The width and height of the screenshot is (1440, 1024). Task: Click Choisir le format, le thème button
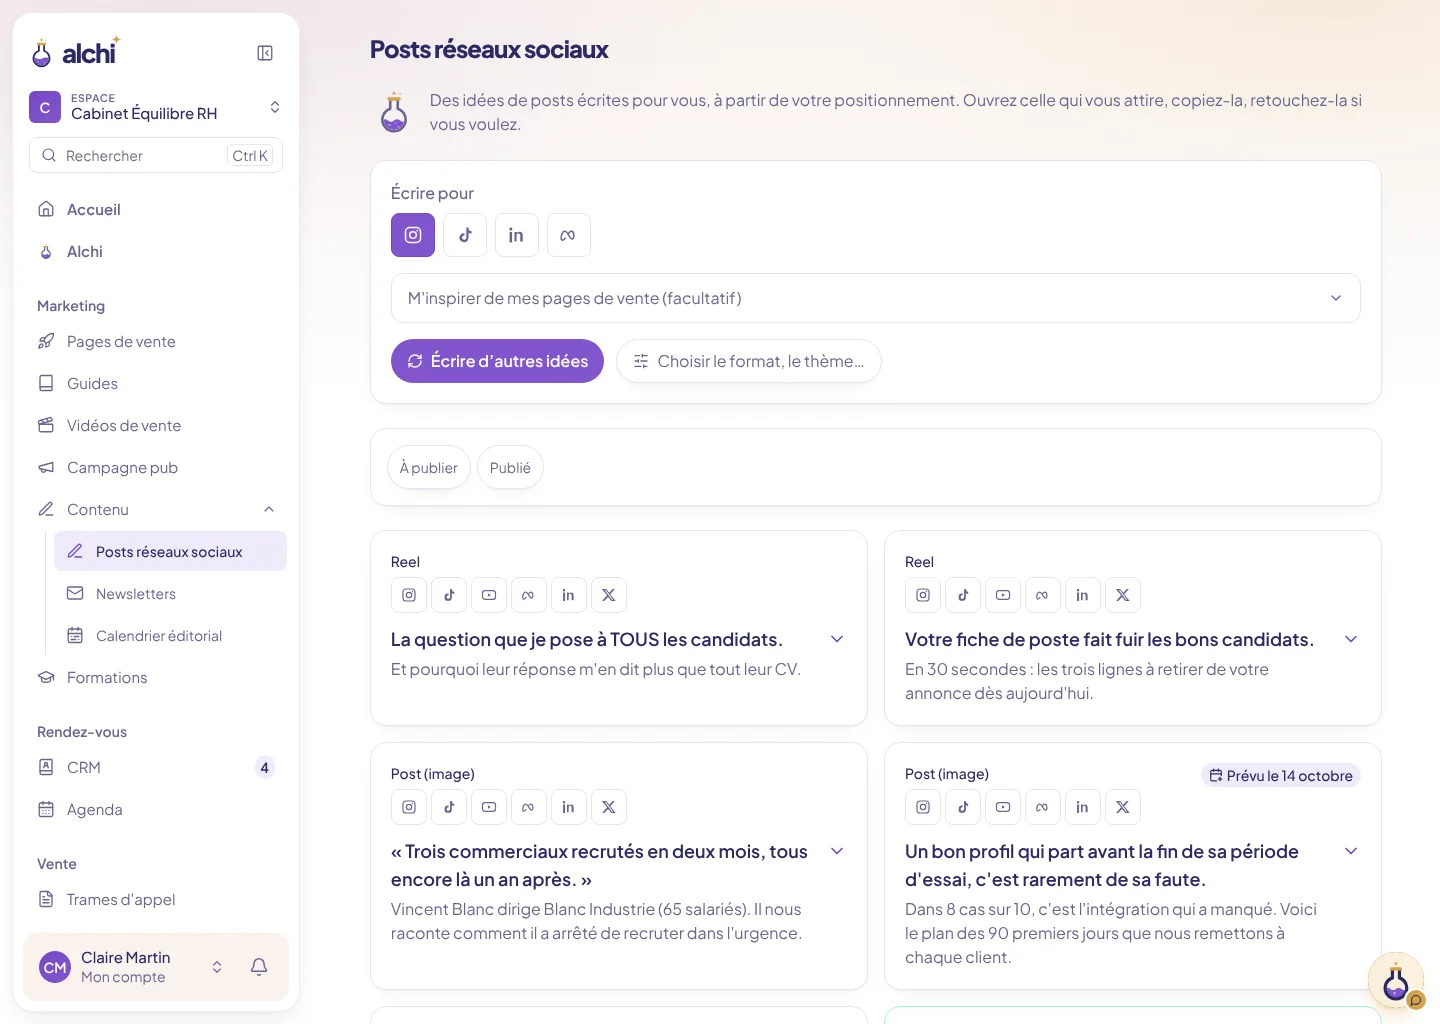[x=749, y=361]
